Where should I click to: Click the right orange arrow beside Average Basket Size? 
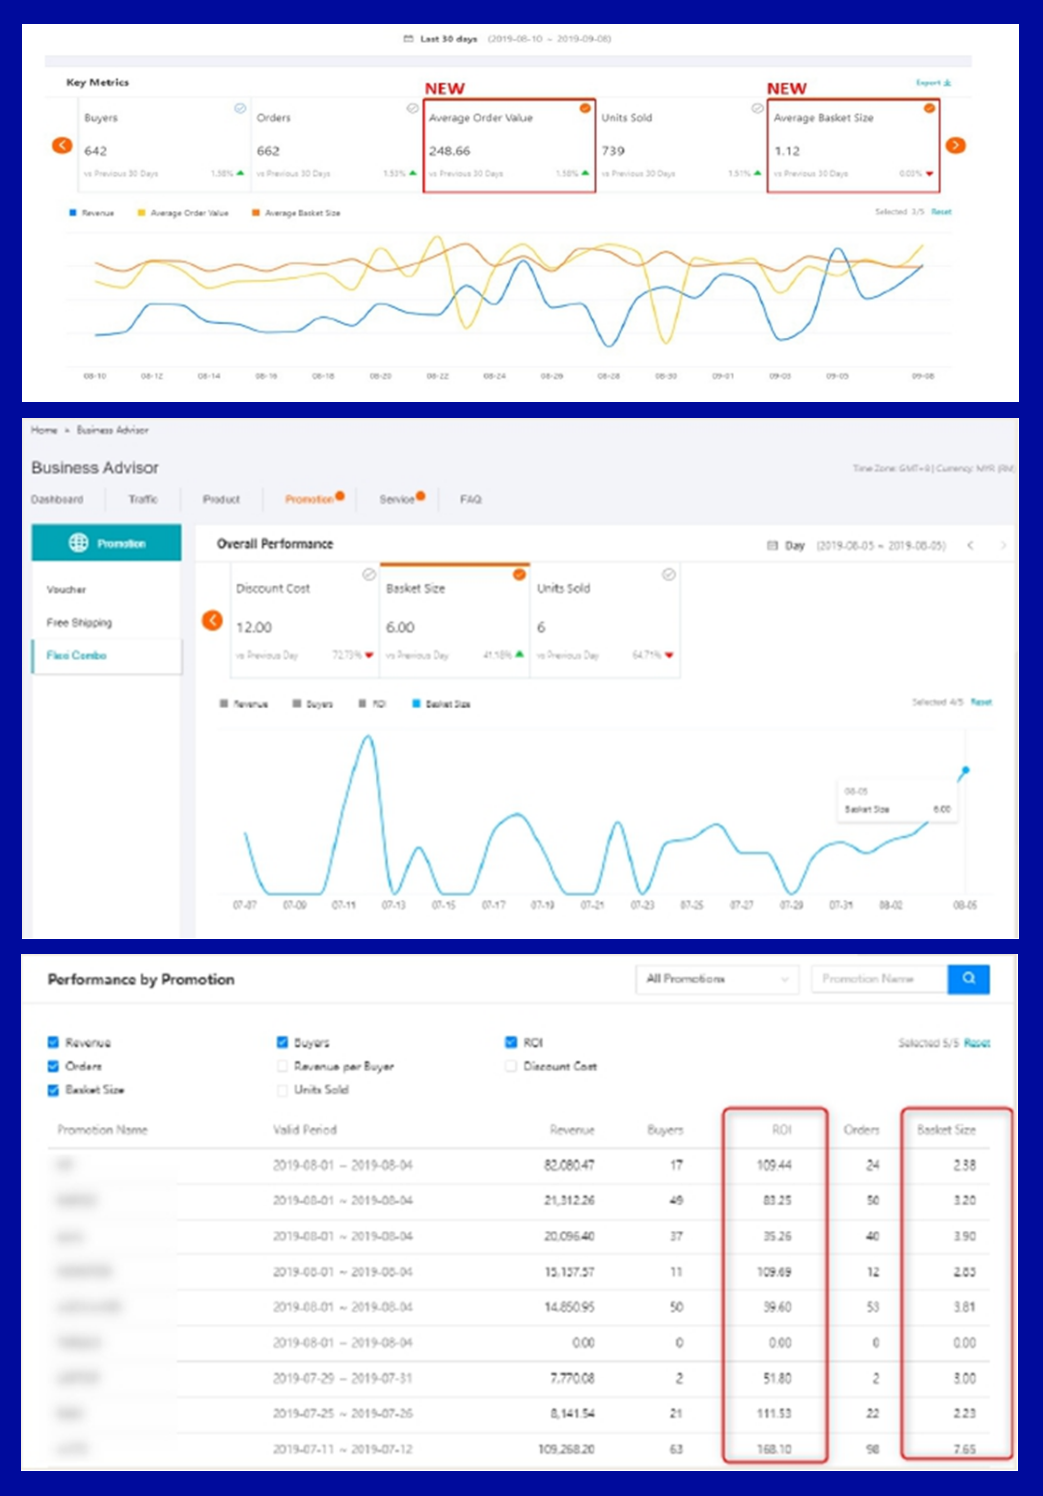pos(956,145)
